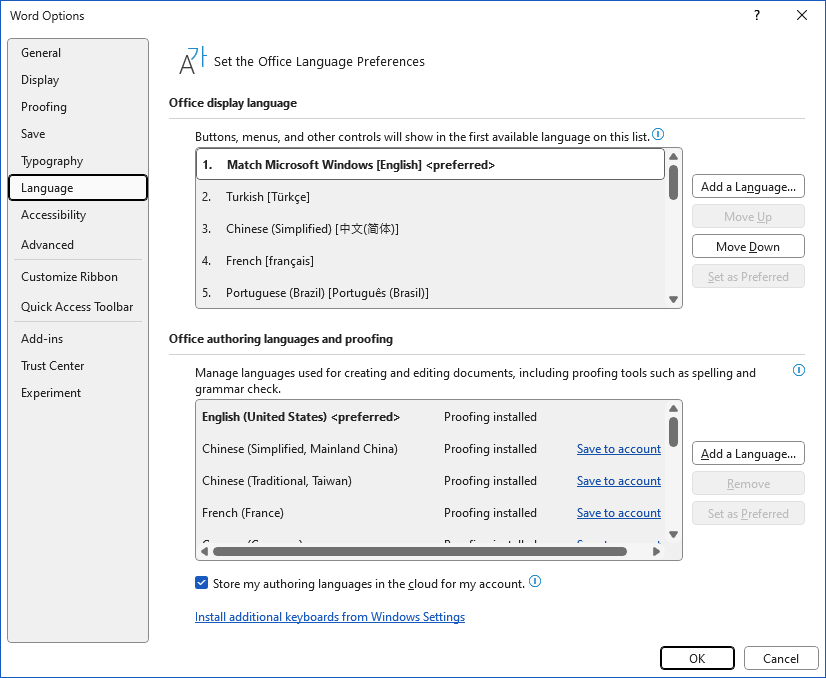Open Customize Ribbon settings
This screenshot has width=826, height=678.
tap(78, 277)
